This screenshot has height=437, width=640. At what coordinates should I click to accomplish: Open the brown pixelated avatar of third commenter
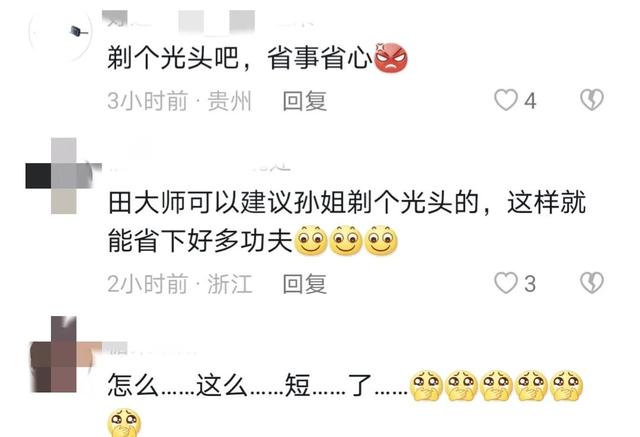[x=65, y=355]
